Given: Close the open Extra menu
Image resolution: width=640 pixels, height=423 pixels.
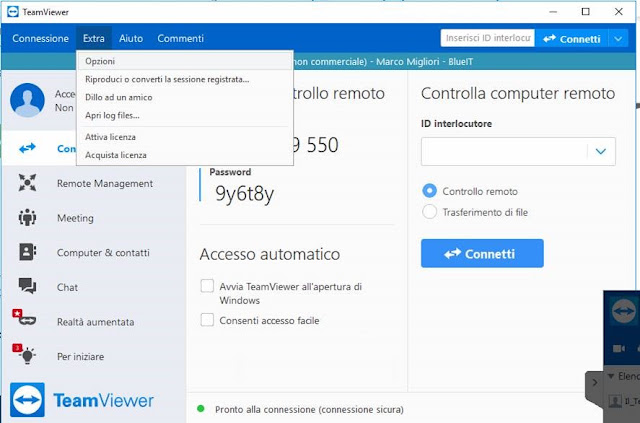Looking at the screenshot, I should pos(94,38).
